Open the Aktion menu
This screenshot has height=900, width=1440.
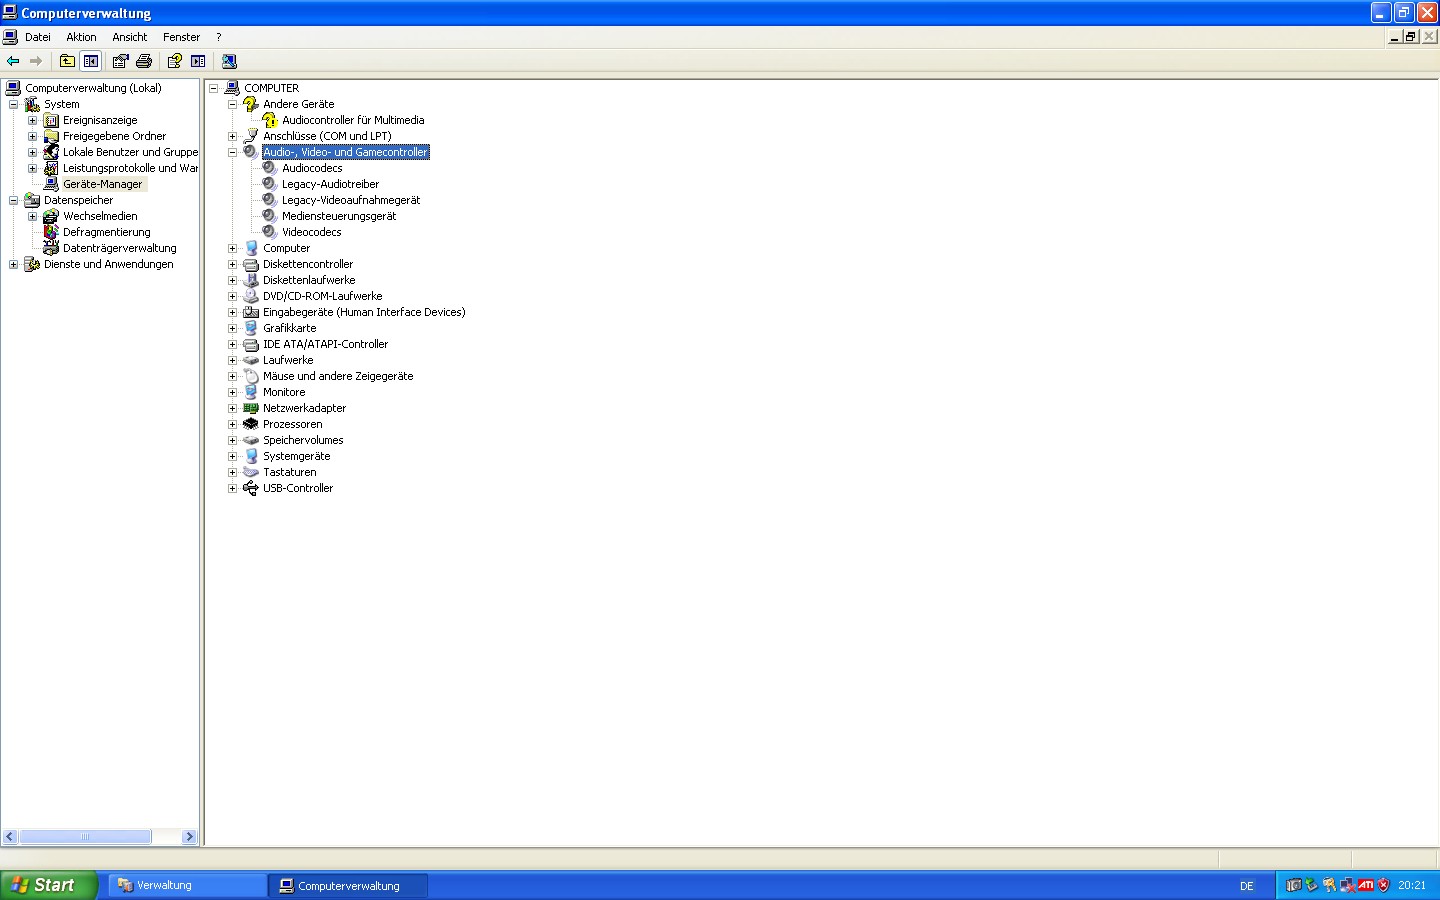(81, 37)
